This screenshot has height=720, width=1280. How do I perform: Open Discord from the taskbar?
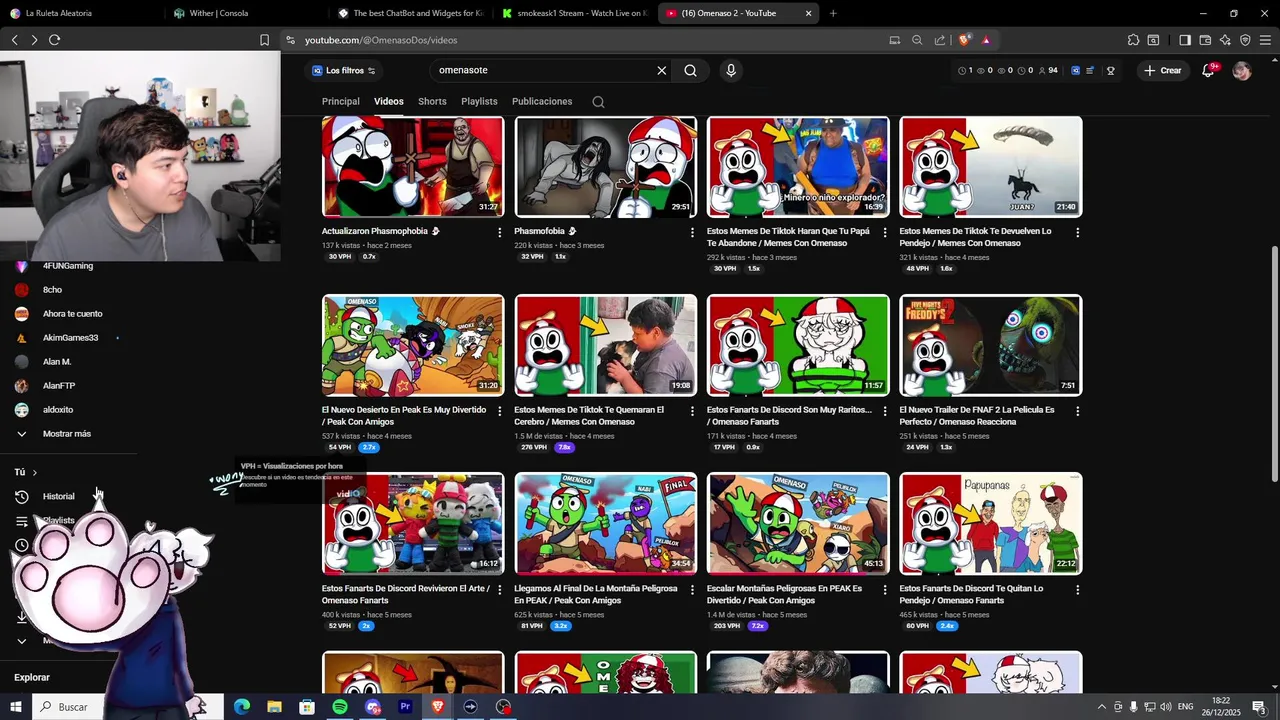373,707
